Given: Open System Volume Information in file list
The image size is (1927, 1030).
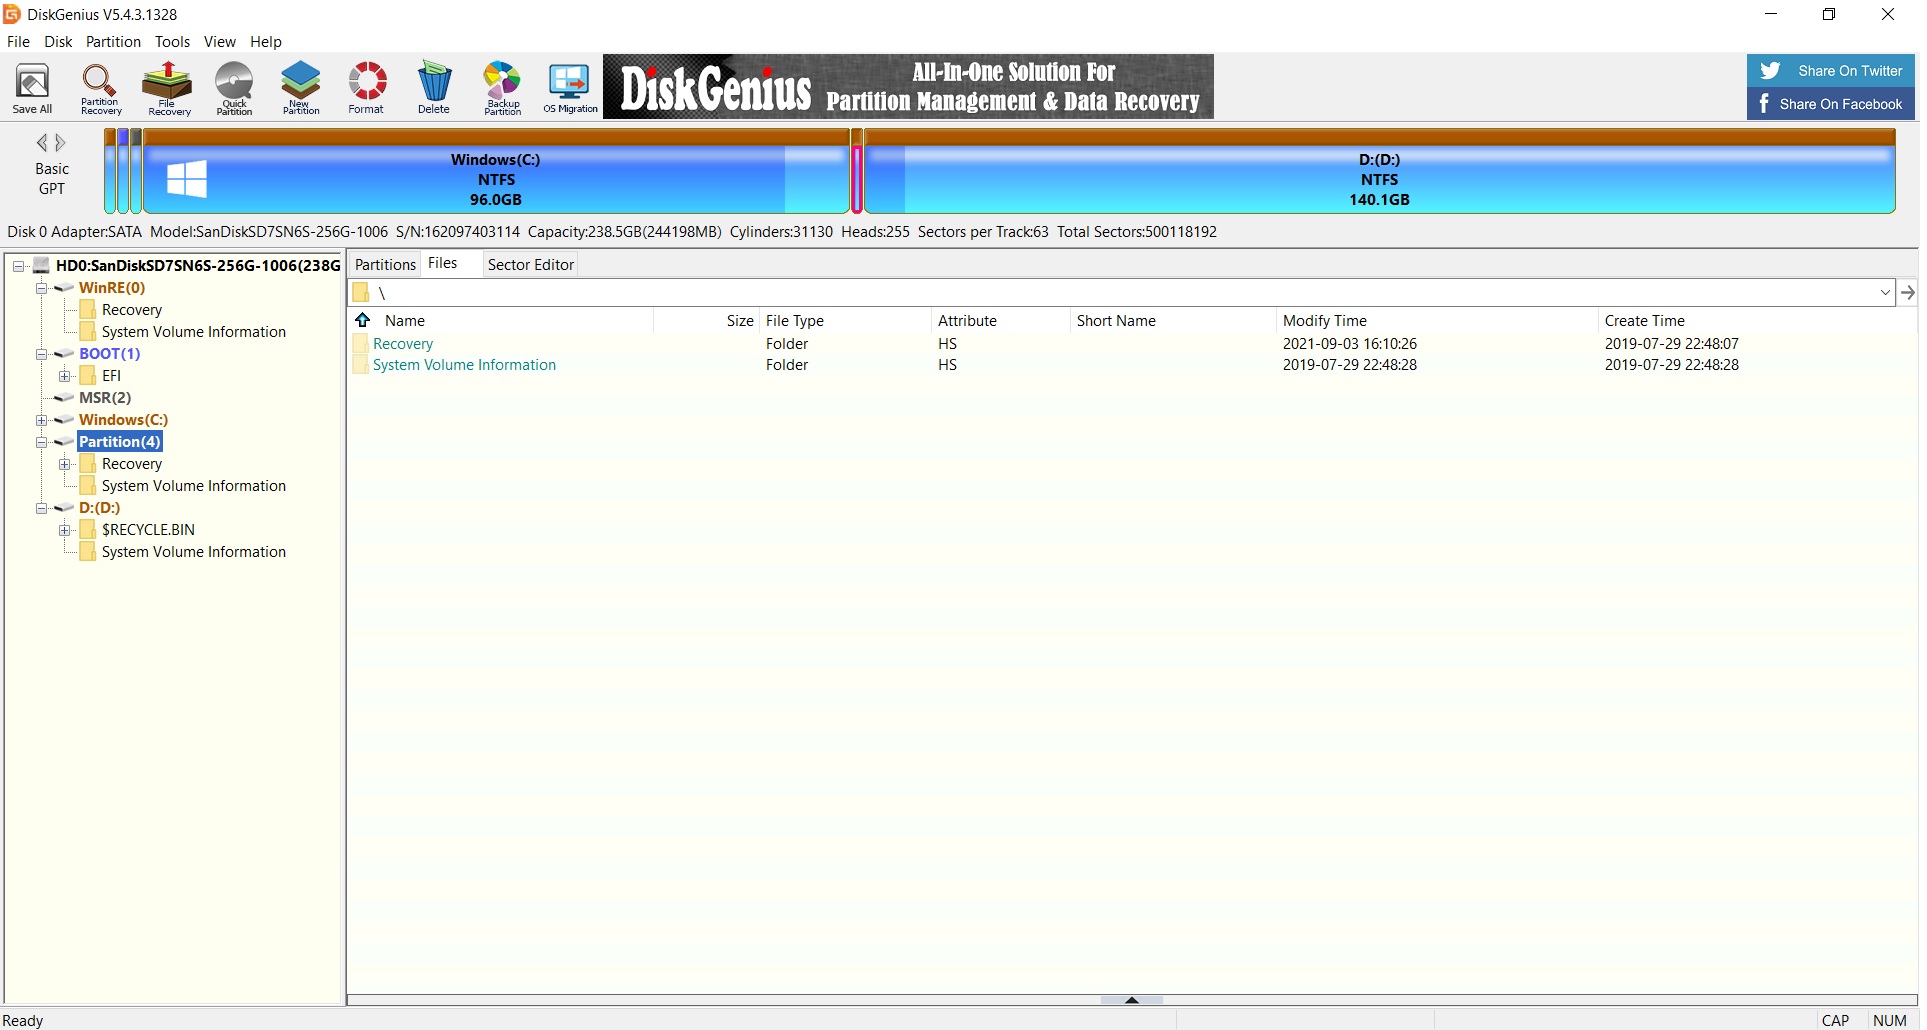Looking at the screenshot, I should pyautogui.click(x=464, y=366).
